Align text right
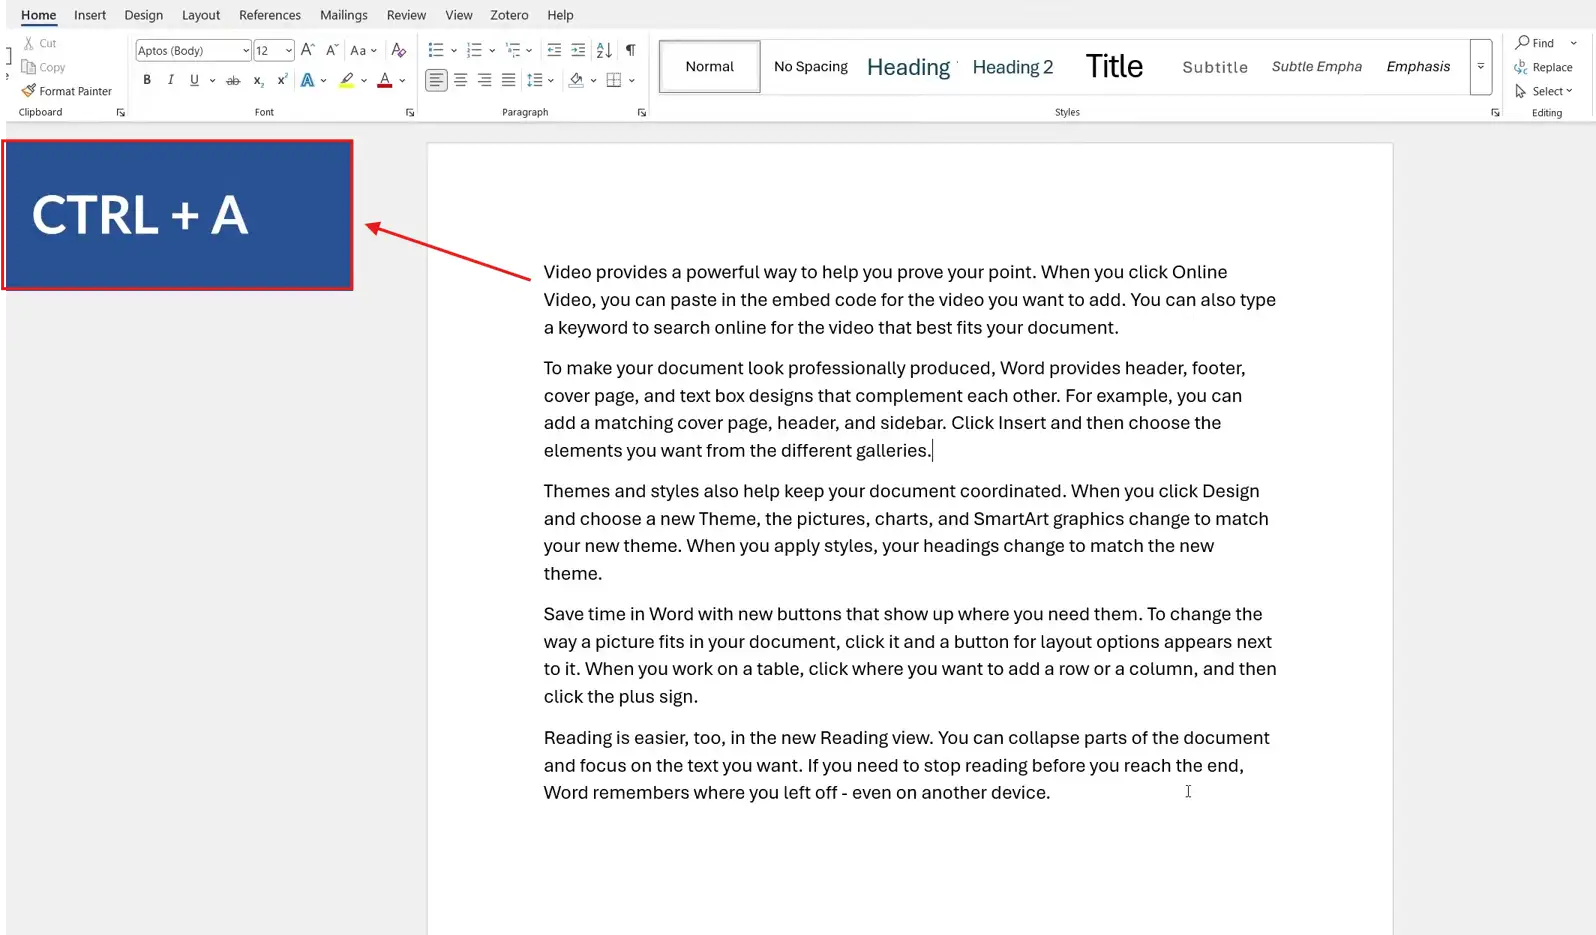1596x935 pixels. point(485,80)
